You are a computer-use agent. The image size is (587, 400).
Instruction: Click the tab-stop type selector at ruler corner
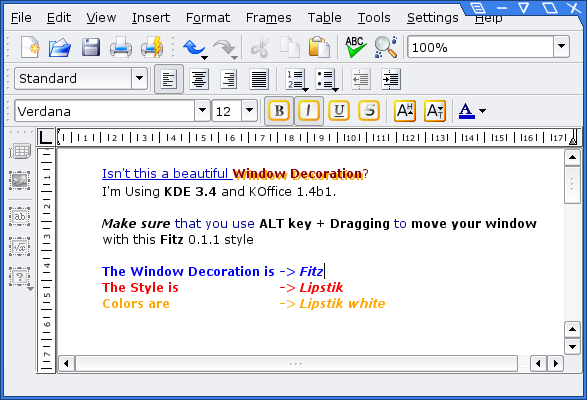tap(46, 137)
